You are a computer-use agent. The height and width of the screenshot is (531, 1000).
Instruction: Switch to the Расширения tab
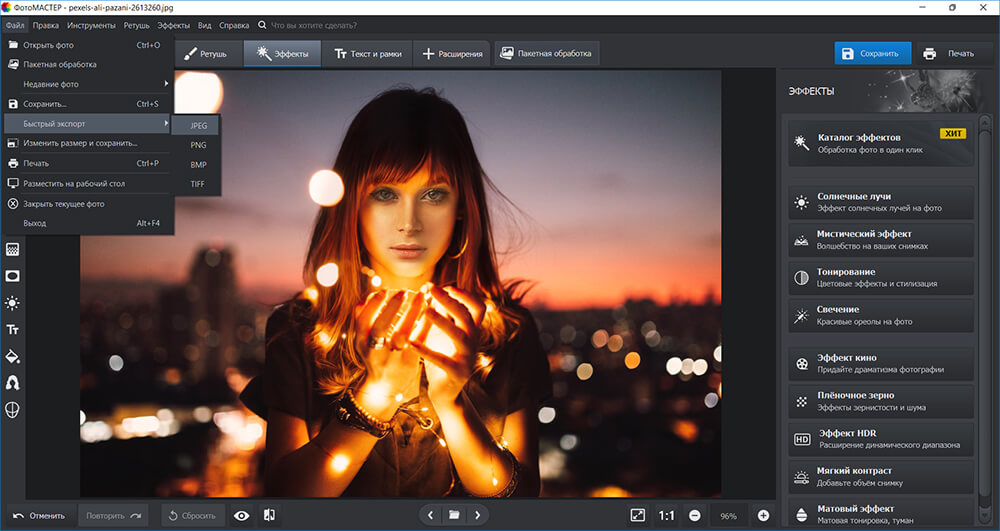(x=452, y=54)
